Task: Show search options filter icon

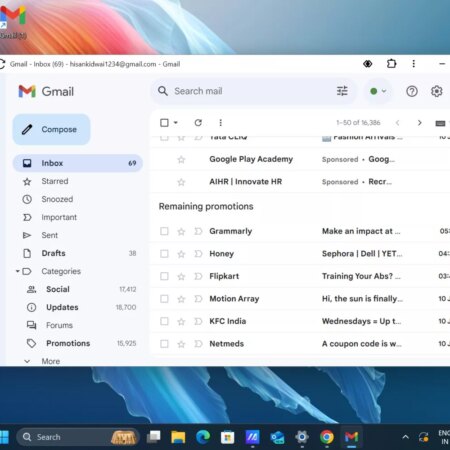Action: click(x=342, y=91)
